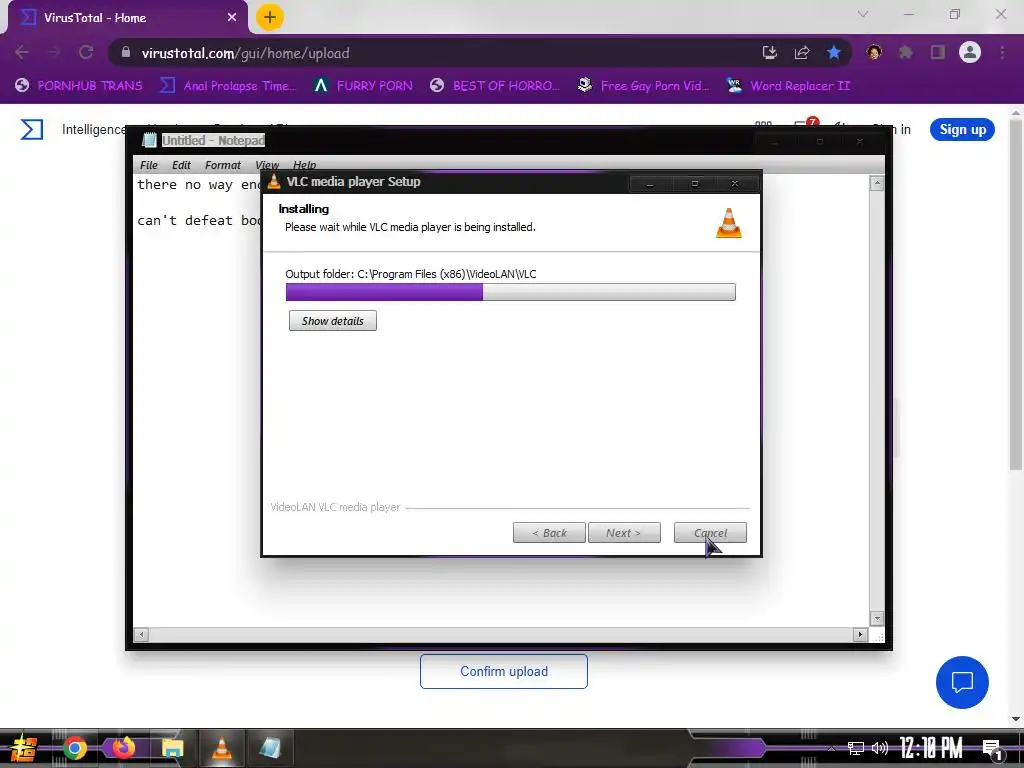Click Notepad vertical scrollbar up arrow
The image size is (1024, 768).
pos(877,184)
